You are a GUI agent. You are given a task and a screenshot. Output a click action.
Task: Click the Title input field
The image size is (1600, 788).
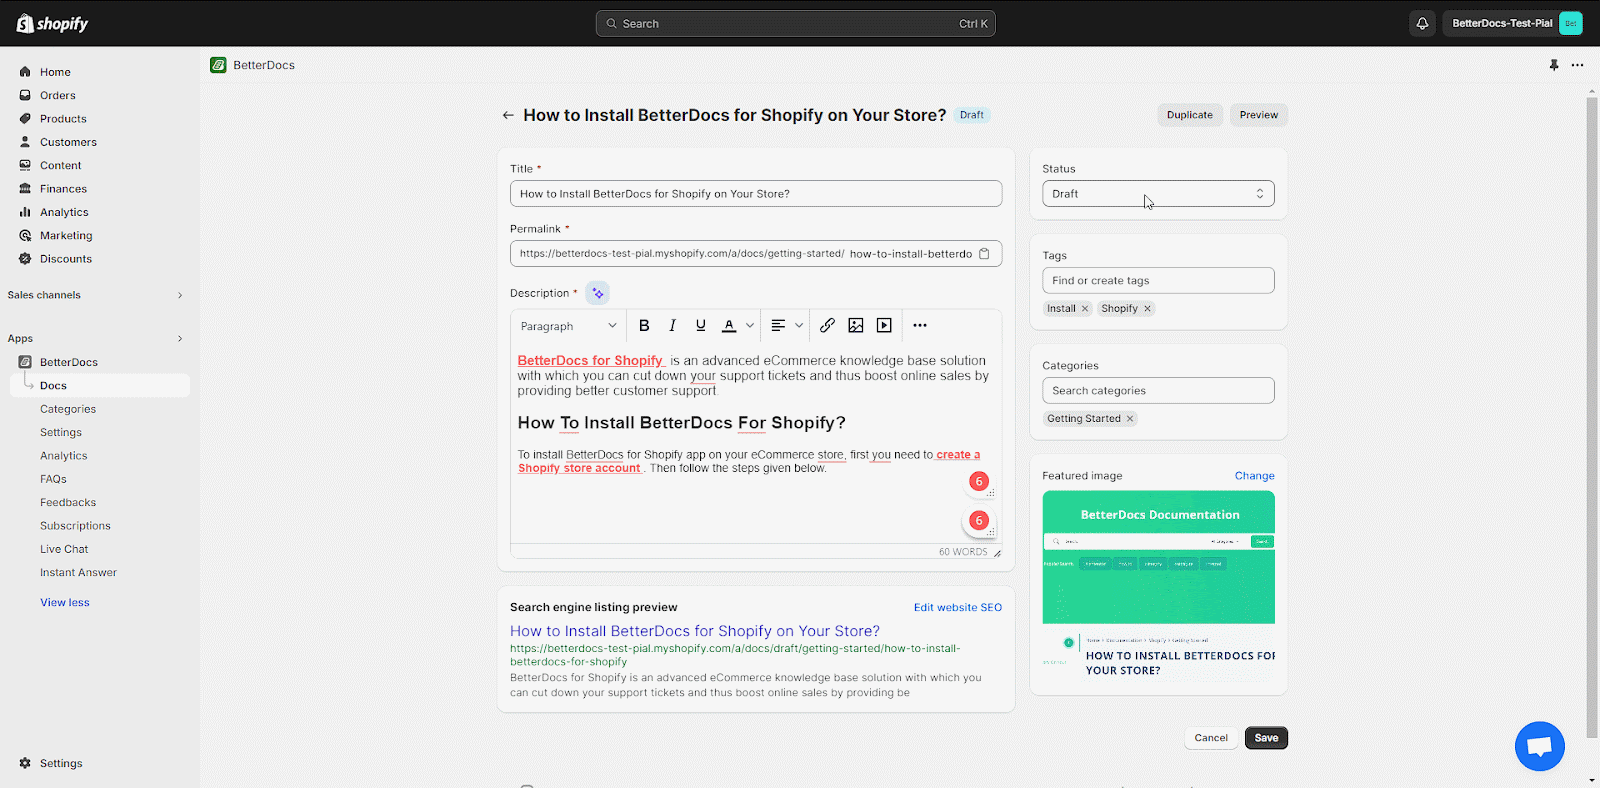coord(756,194)
